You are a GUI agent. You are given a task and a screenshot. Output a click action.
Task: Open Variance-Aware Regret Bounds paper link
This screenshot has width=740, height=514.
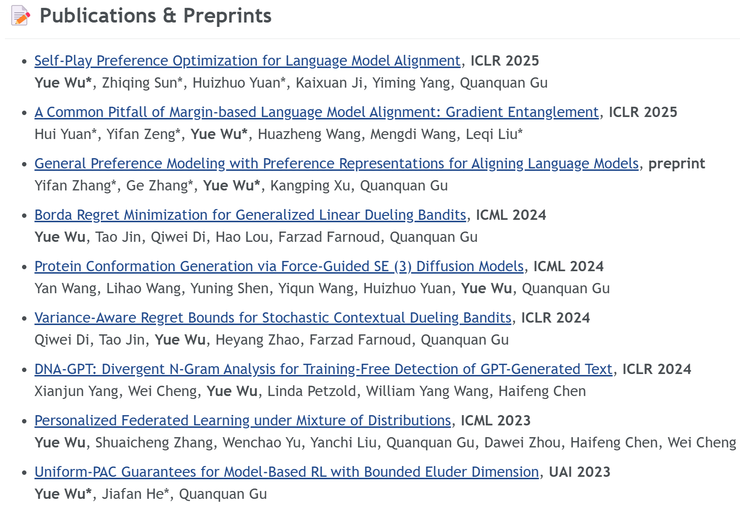pyautogui.click(x=273, y=318)
